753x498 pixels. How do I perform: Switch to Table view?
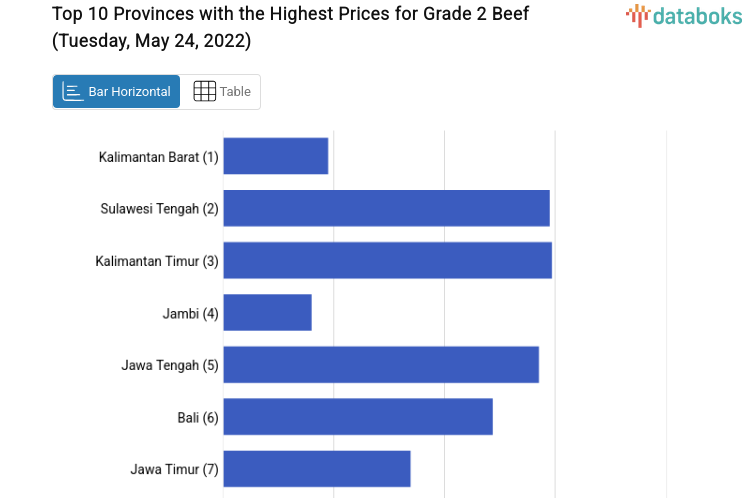(222, 92)
